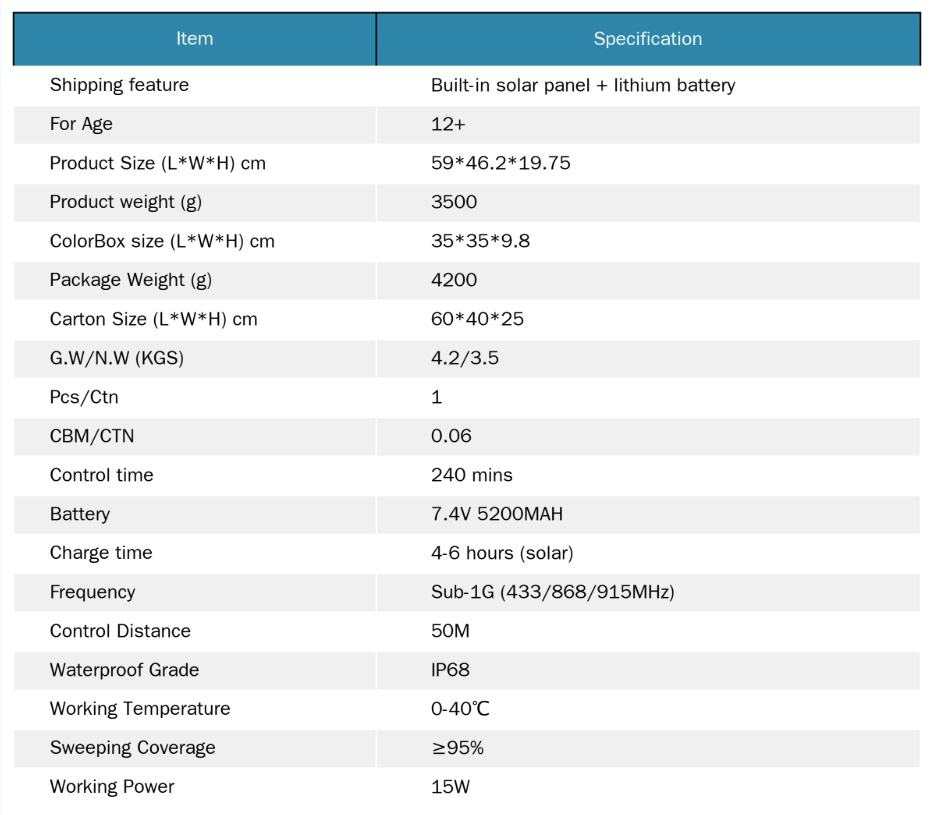Select the Control time value 240 mins
This screenshot has width=931, height=815.
click(x=471, y=475)
